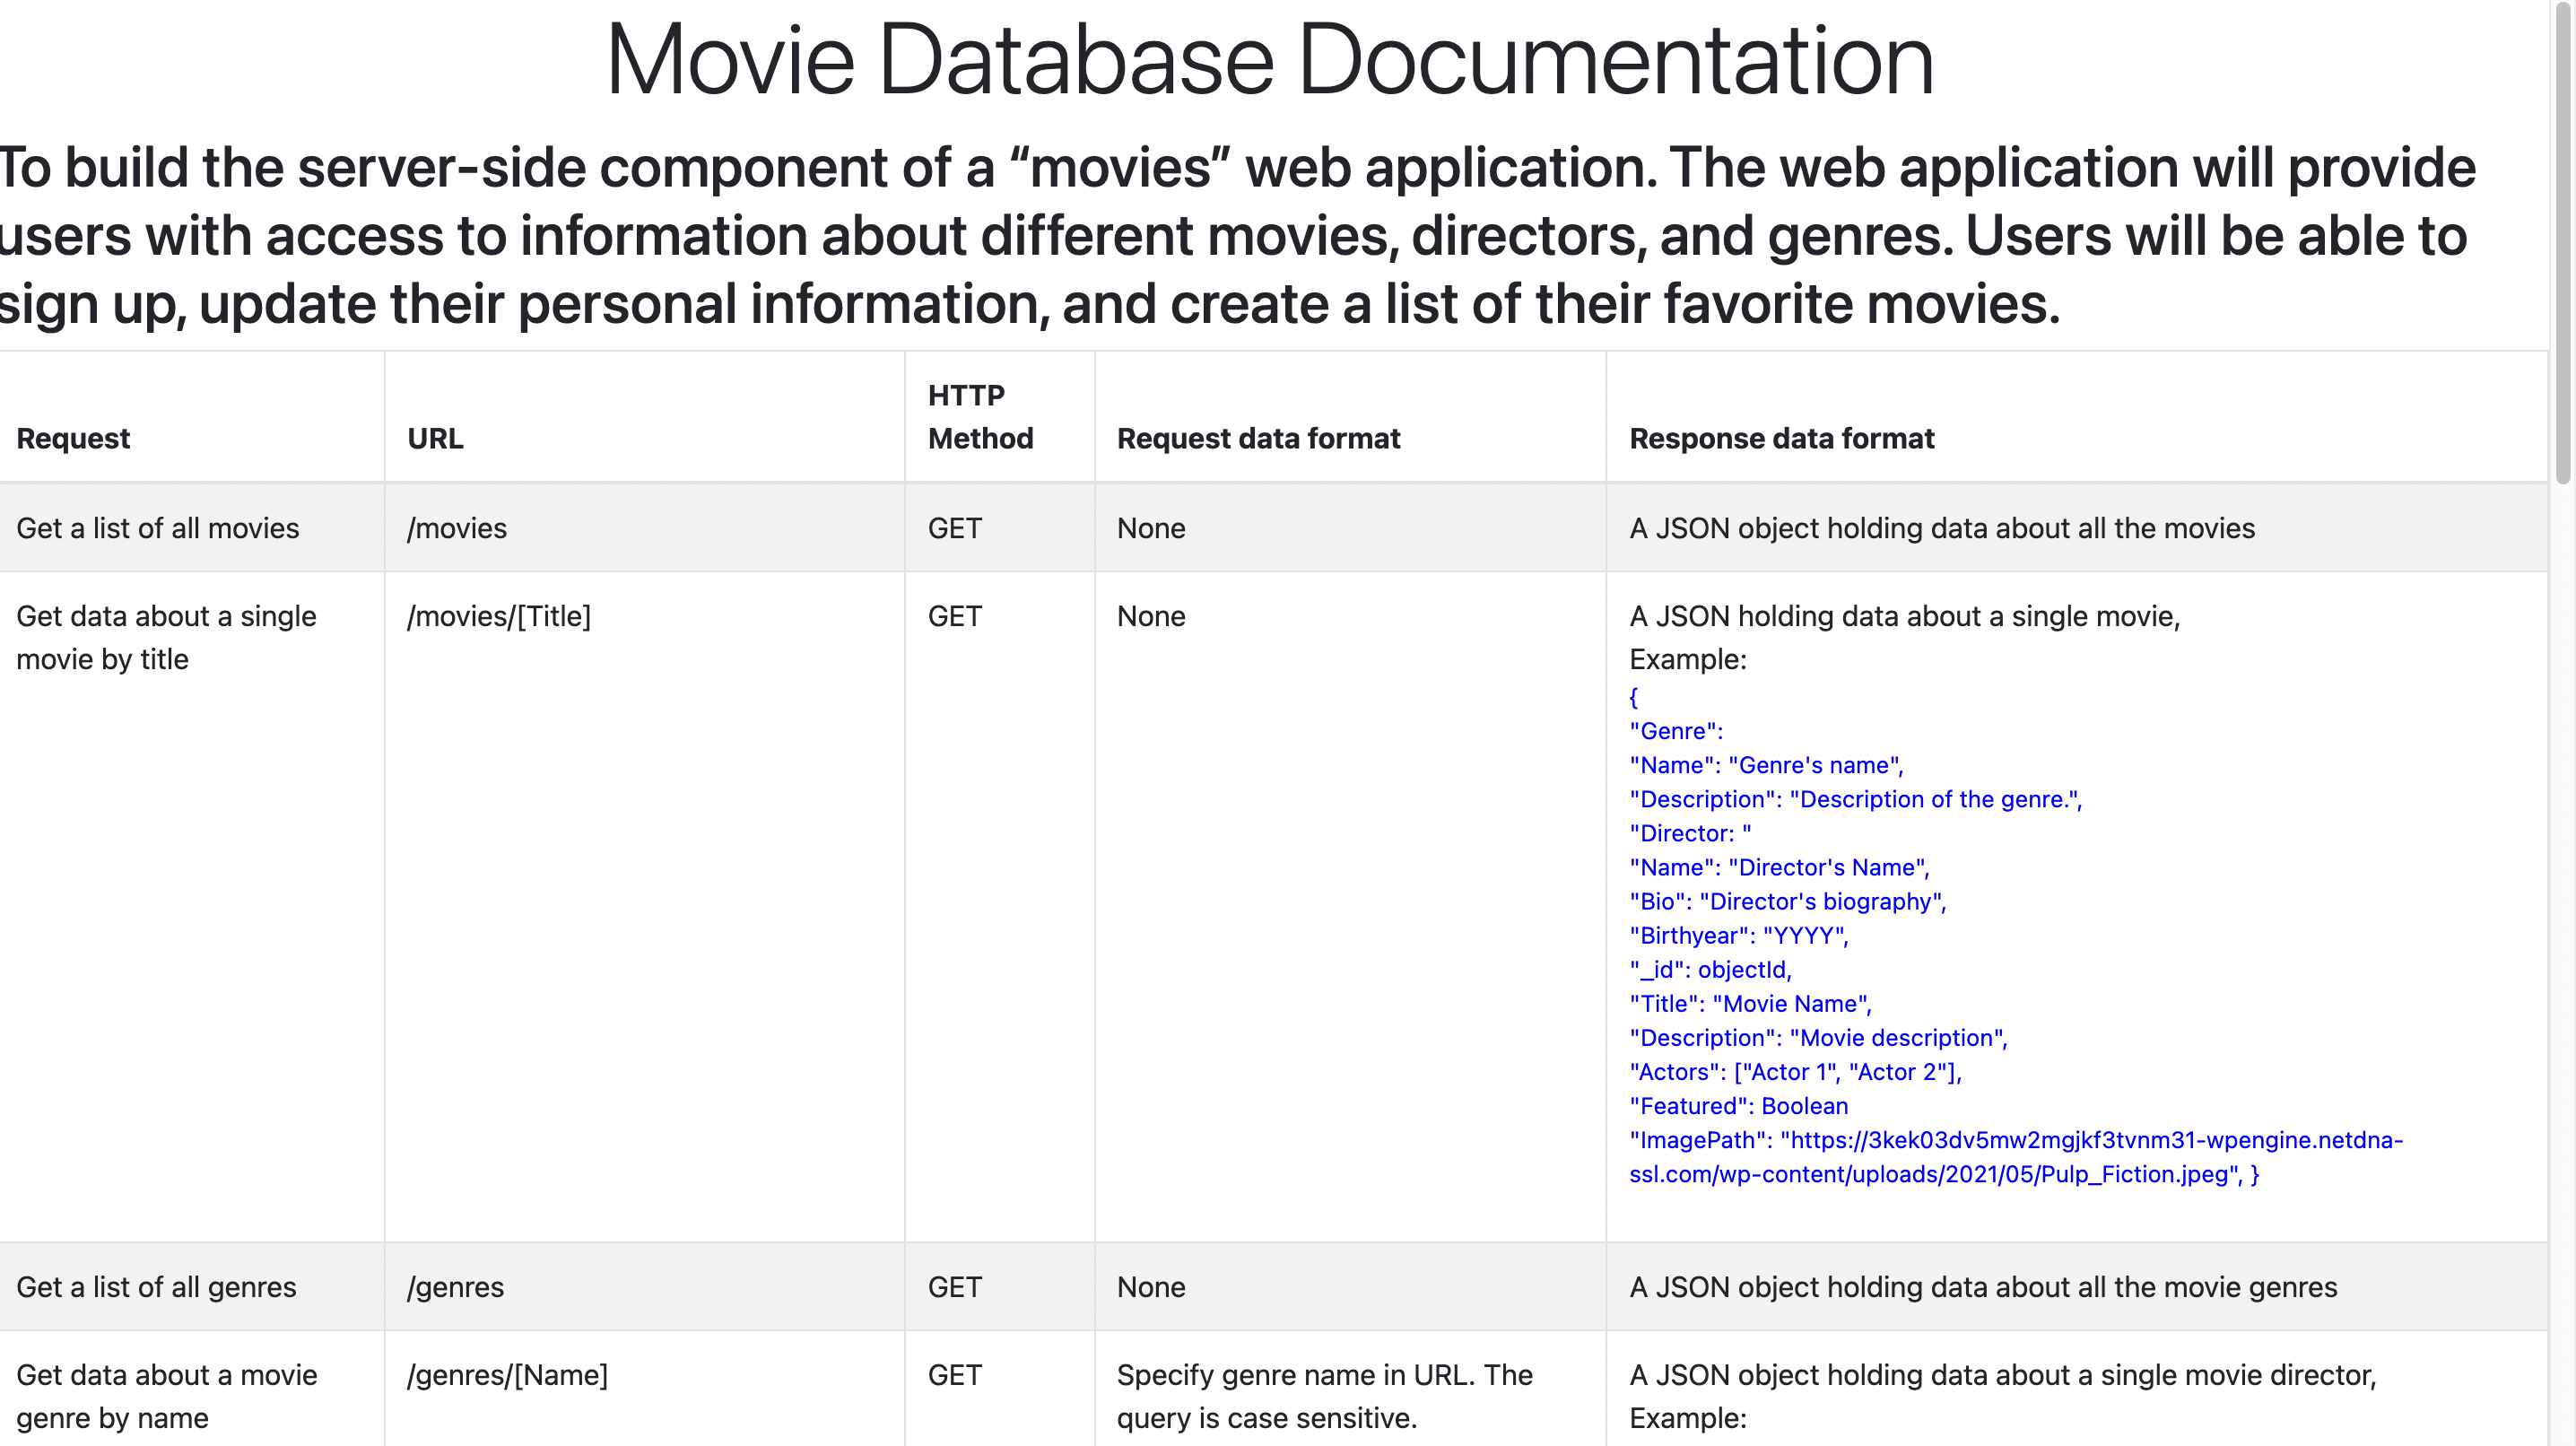Click the Response data format header
Screen dimensions: 2576x1446
1781,438
